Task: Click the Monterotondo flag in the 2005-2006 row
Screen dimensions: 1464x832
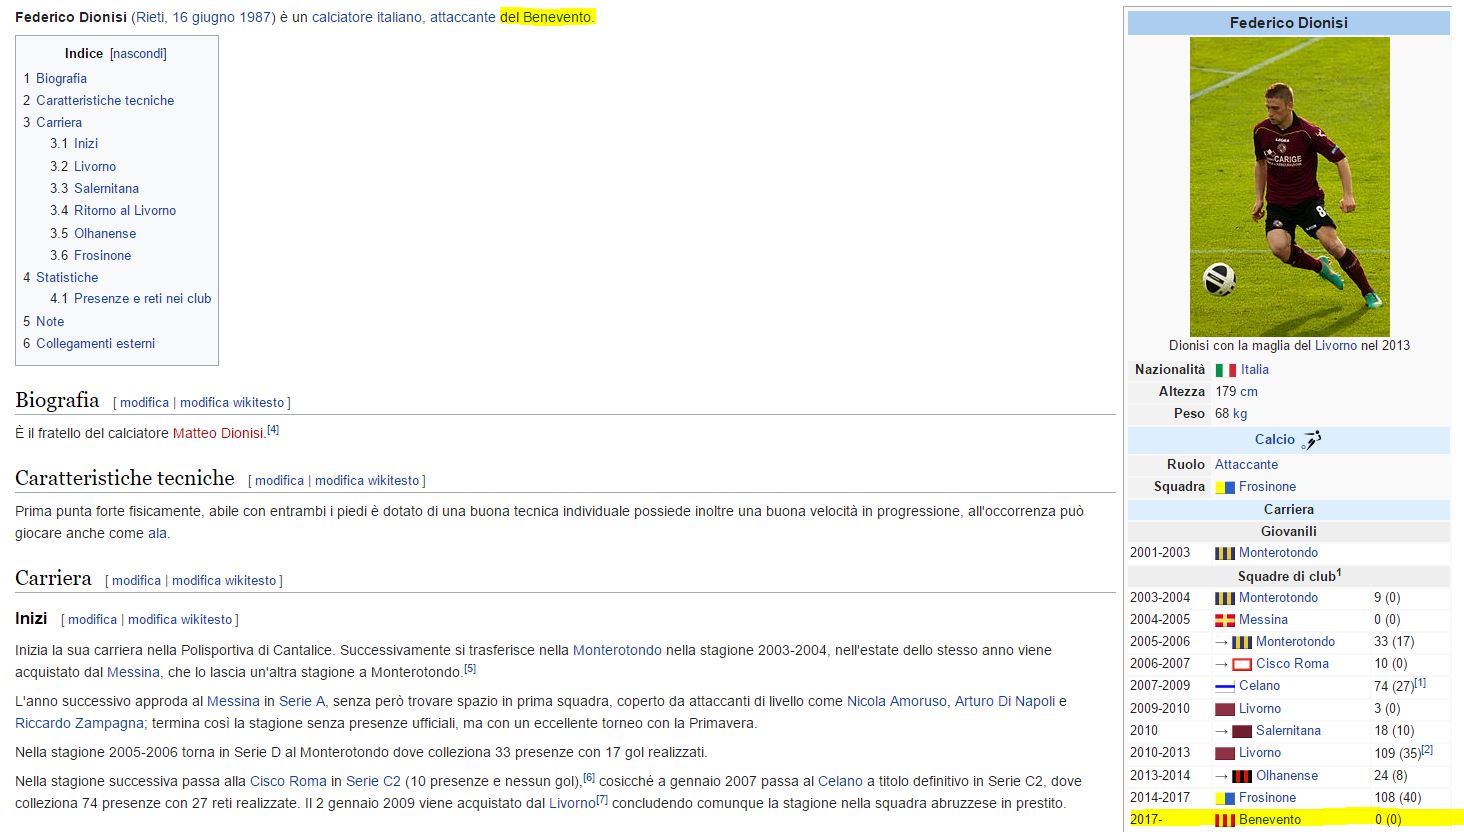Action: coord(1242,642)
